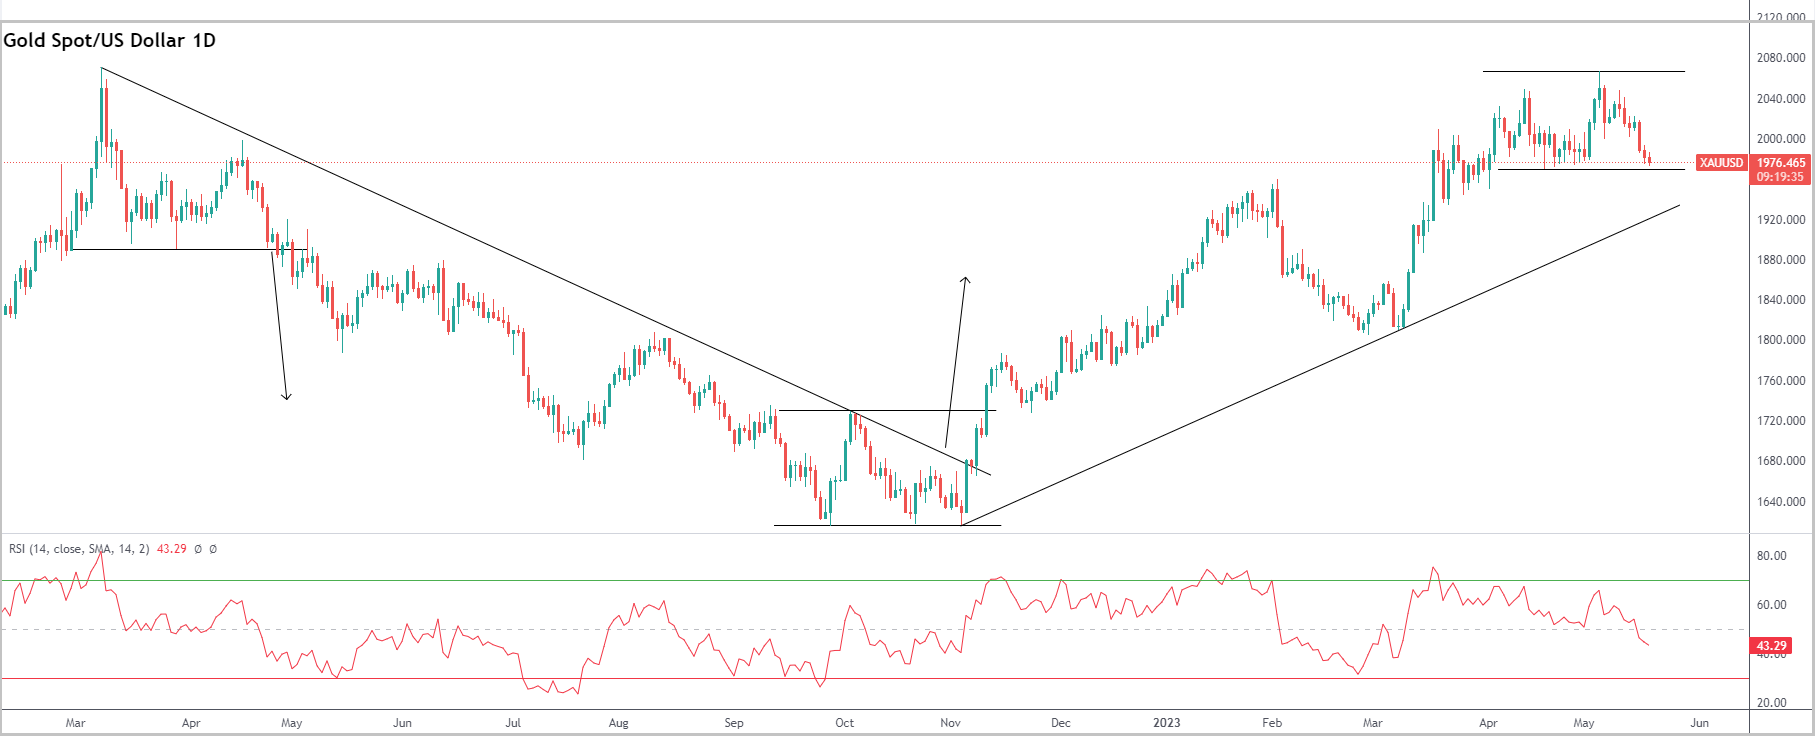Screen dimensions: 1815x736
Task: Select the horizontal support line near 1640
Action: point(887,525)
